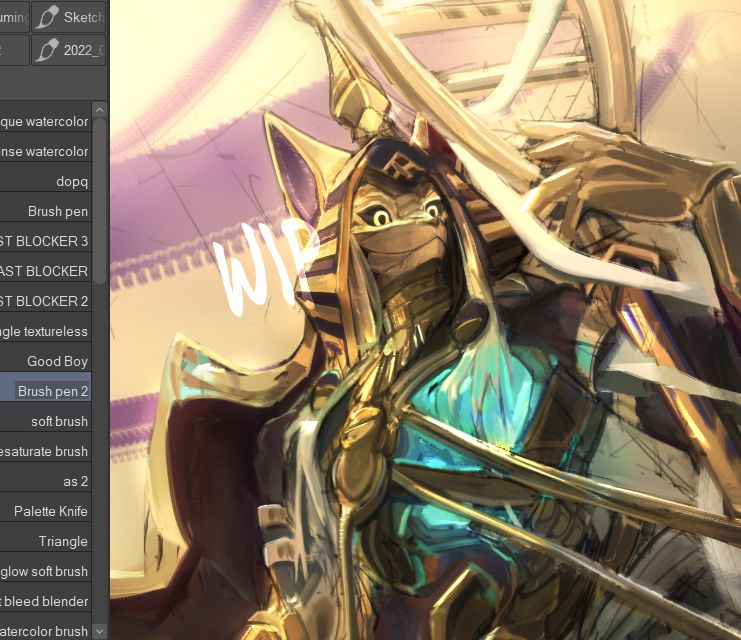
Task: Click the brush list scrollbar thumb
Action: click(99, 201)
